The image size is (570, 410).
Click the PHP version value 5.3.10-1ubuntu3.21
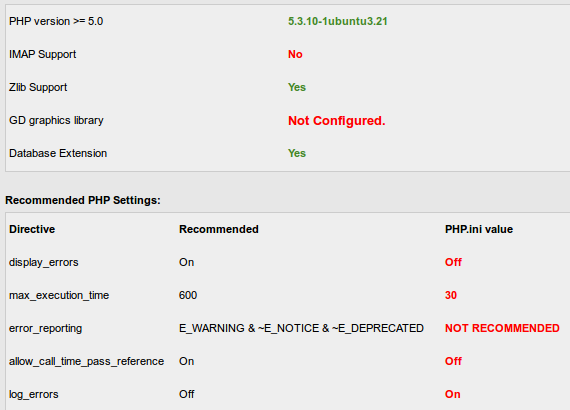[x=338, y=21]
